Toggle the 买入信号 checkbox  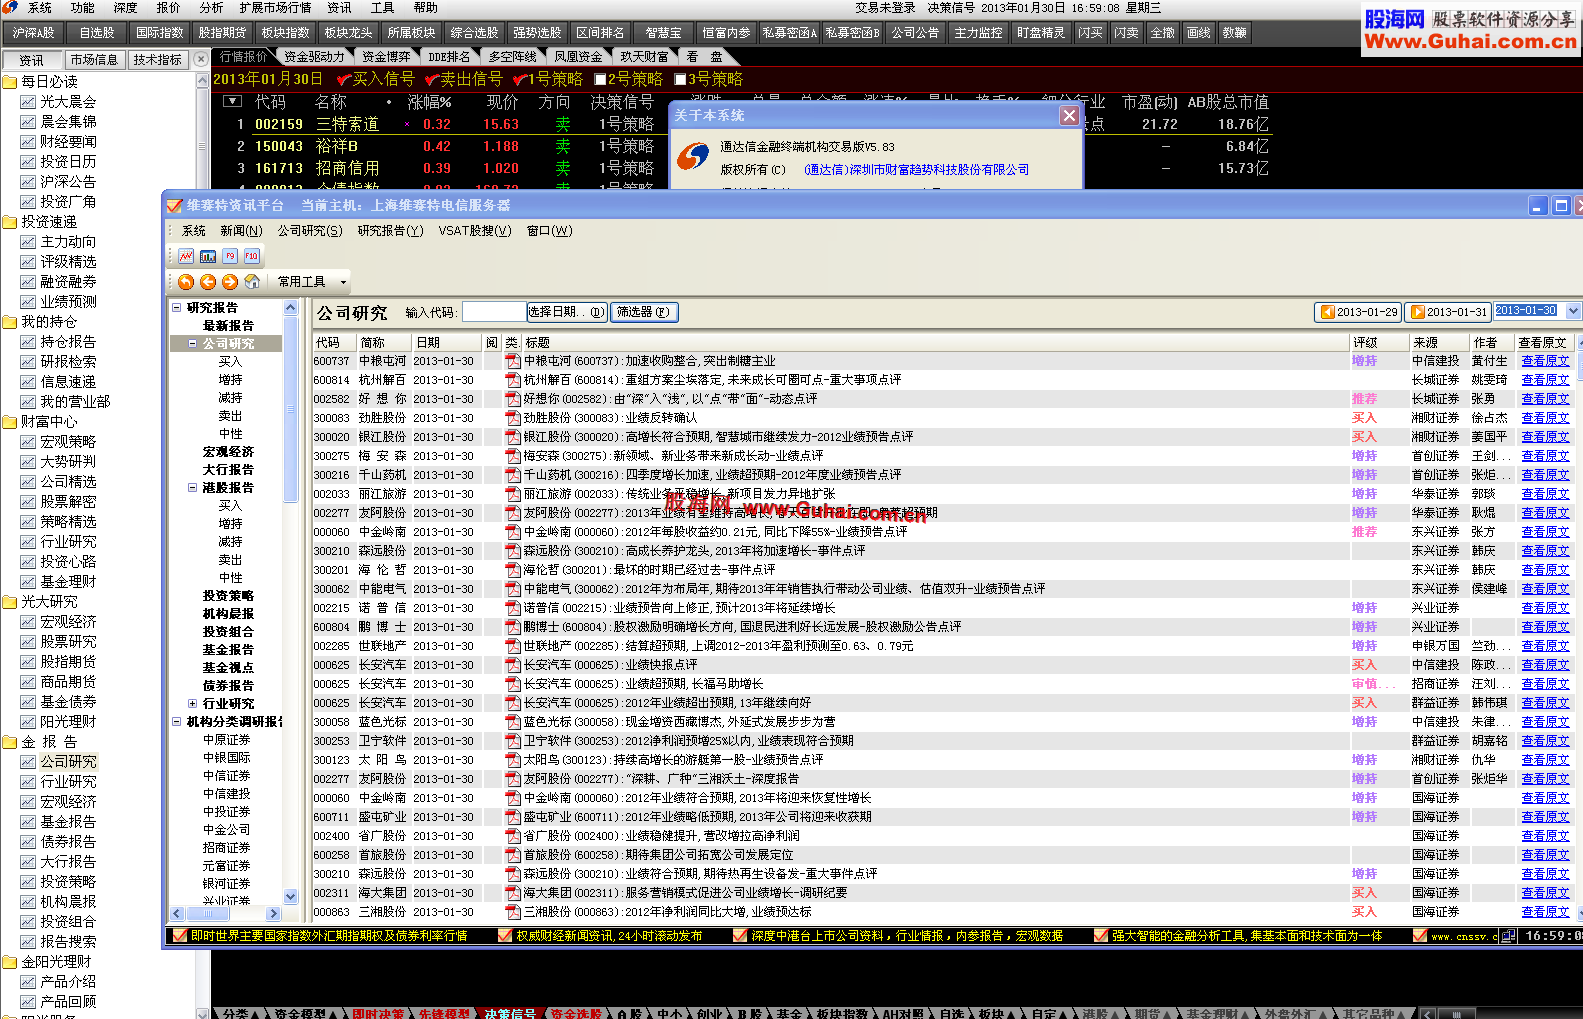tap(344, 79)
